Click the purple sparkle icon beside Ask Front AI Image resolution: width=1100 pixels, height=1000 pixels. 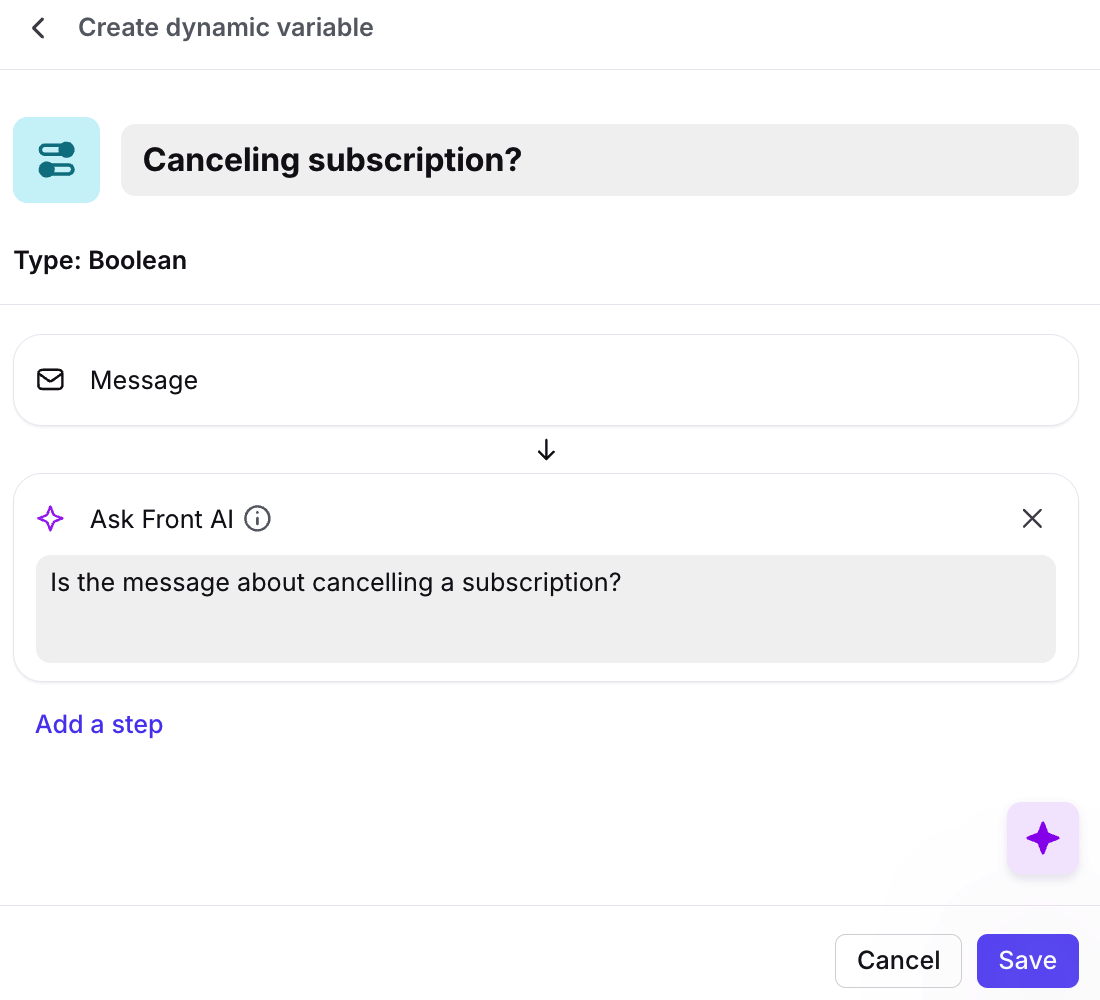click(50, 519)
